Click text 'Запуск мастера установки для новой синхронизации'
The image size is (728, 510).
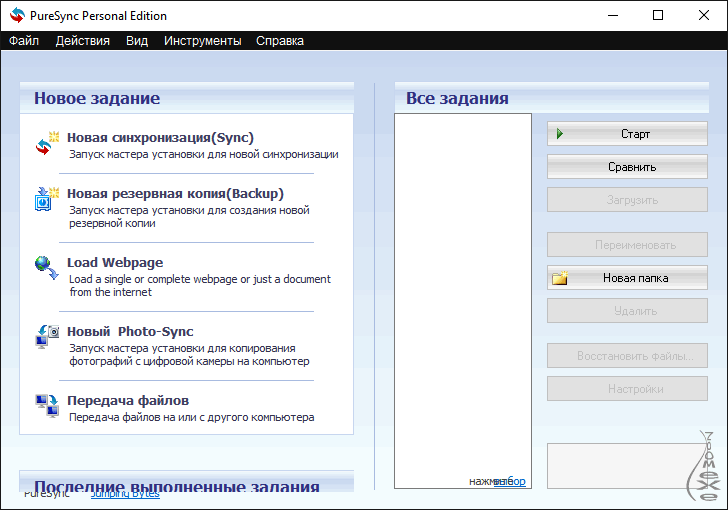pos(204,154)
